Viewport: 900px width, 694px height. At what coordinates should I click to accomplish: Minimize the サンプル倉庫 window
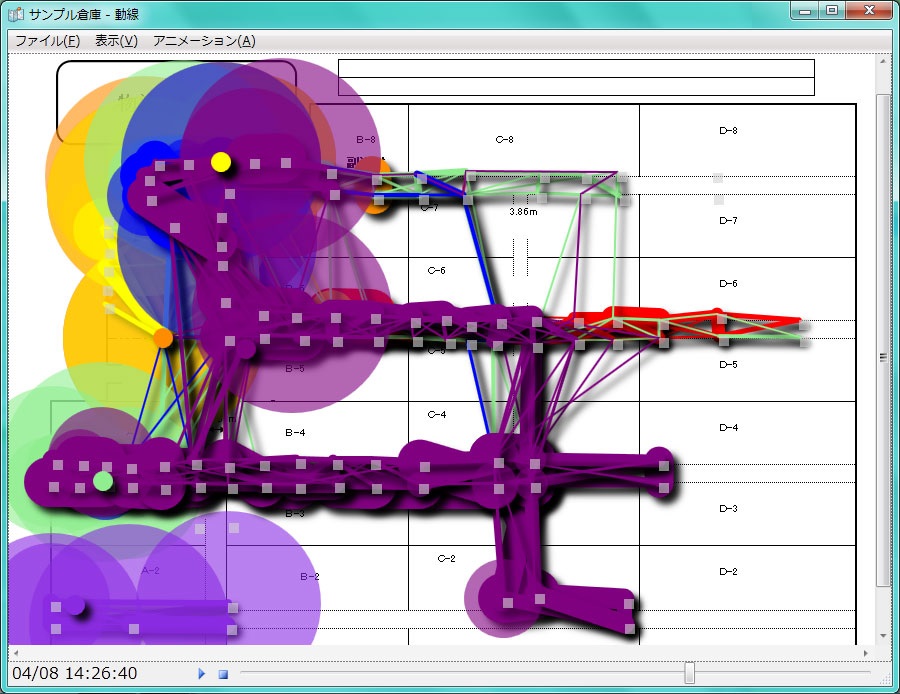point(805,10)
